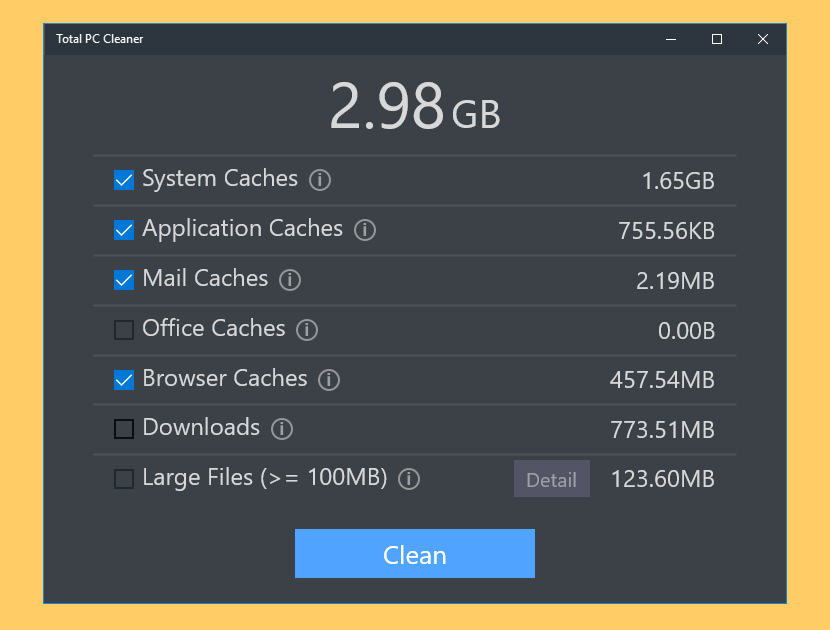
Task: Click the Browser Caches size value
Action: pyautogui.click(x=662, y=380)
